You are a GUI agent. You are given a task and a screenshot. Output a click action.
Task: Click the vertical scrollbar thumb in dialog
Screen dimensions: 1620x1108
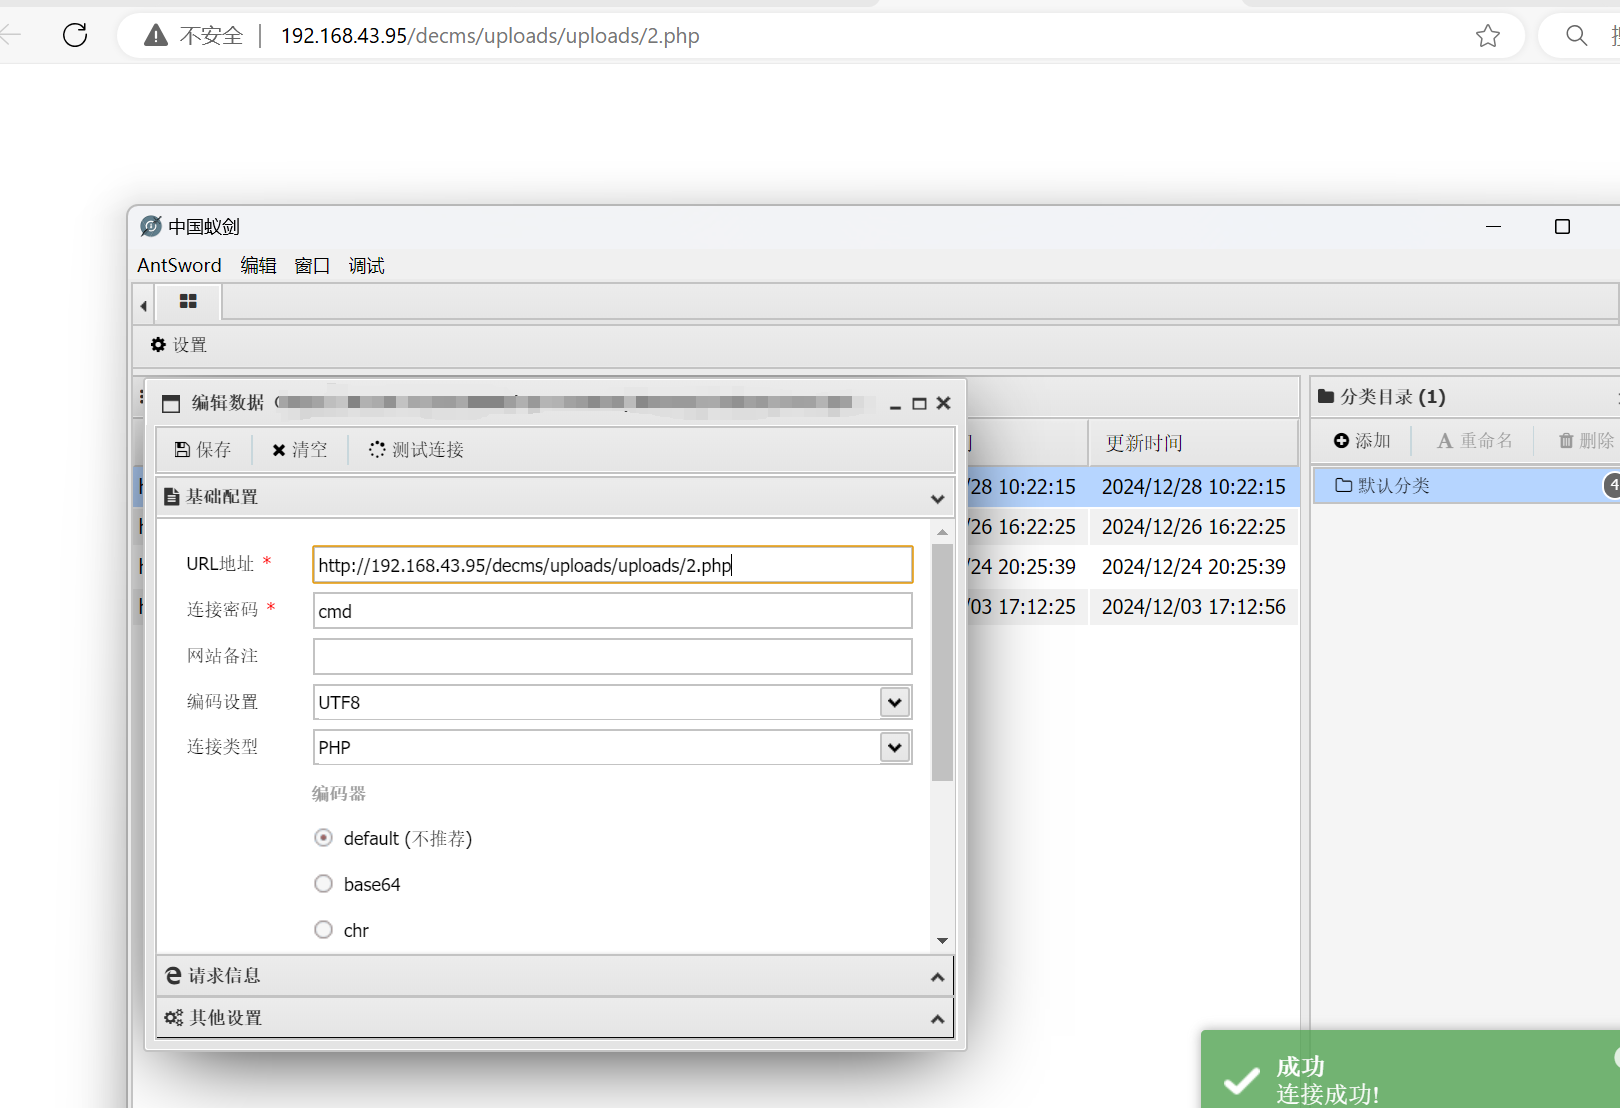pos(942,662)
